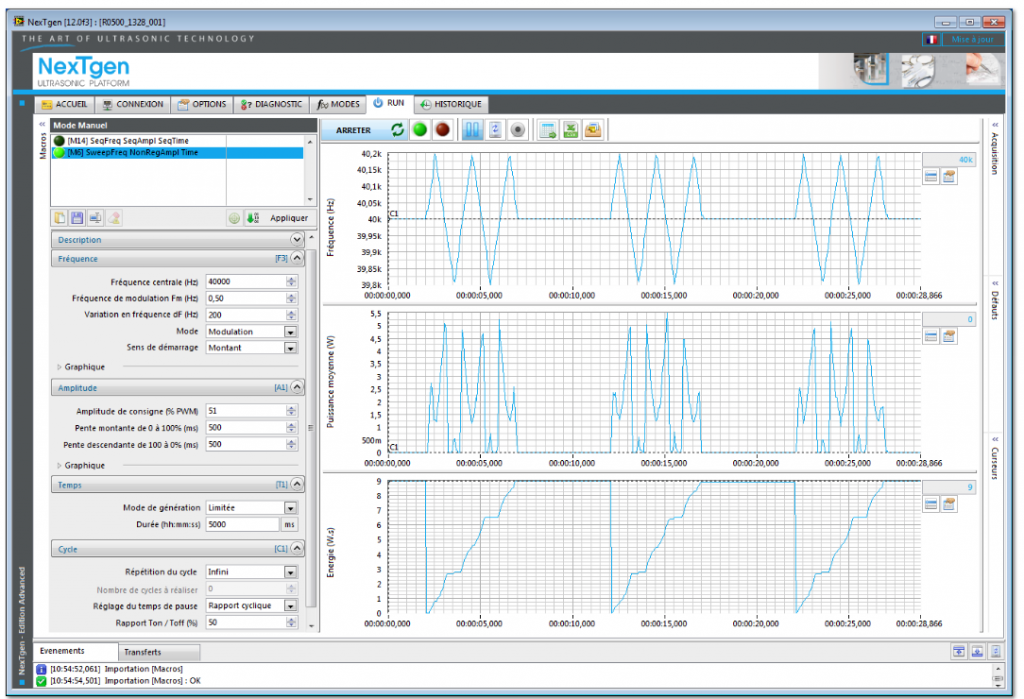This screenshot has height=699, width=1024.
Task: Click the Mise à jour button
Action: click(972, 39)
